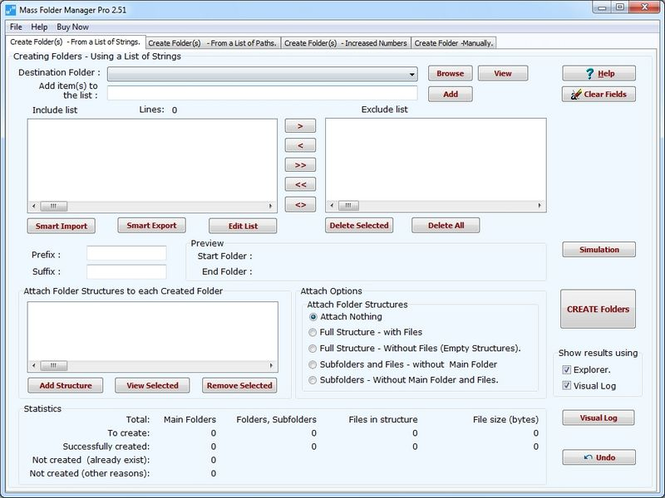Click the View button

[x=503, y=73]
